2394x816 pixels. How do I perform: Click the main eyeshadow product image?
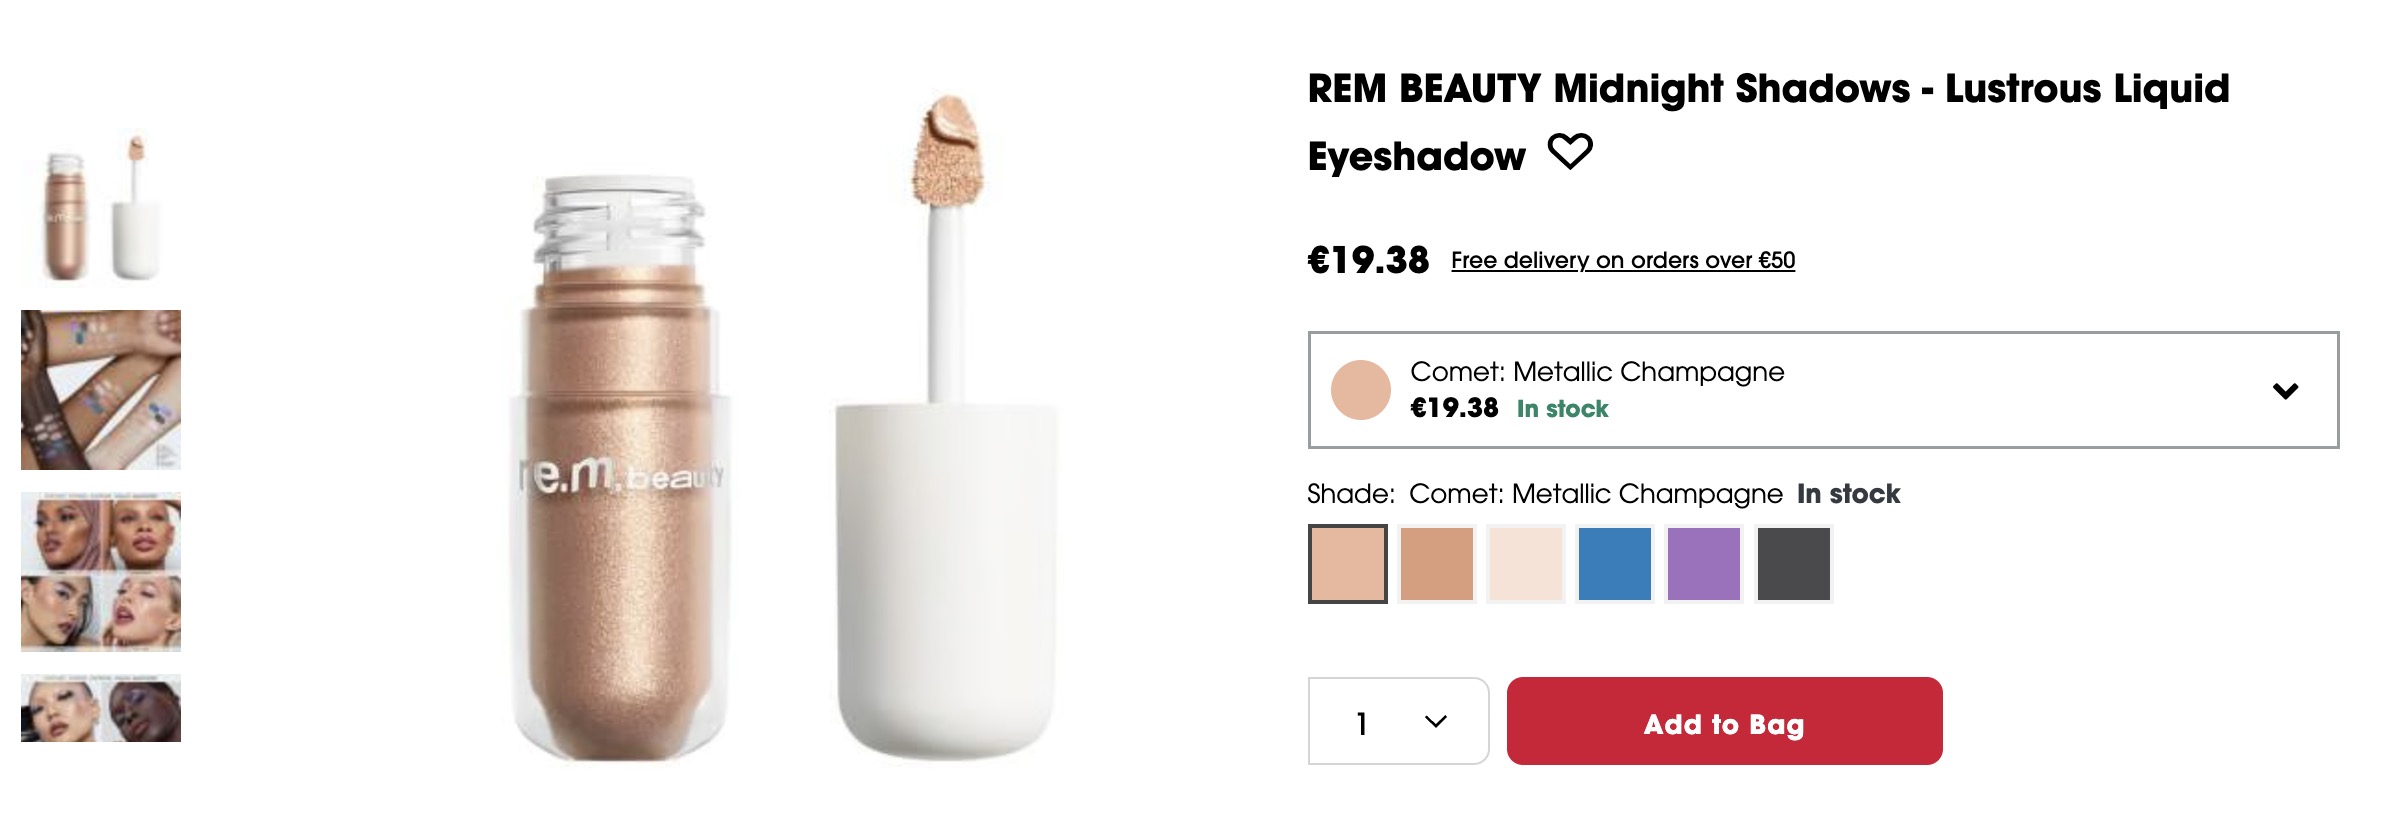(x=620, y=470)
